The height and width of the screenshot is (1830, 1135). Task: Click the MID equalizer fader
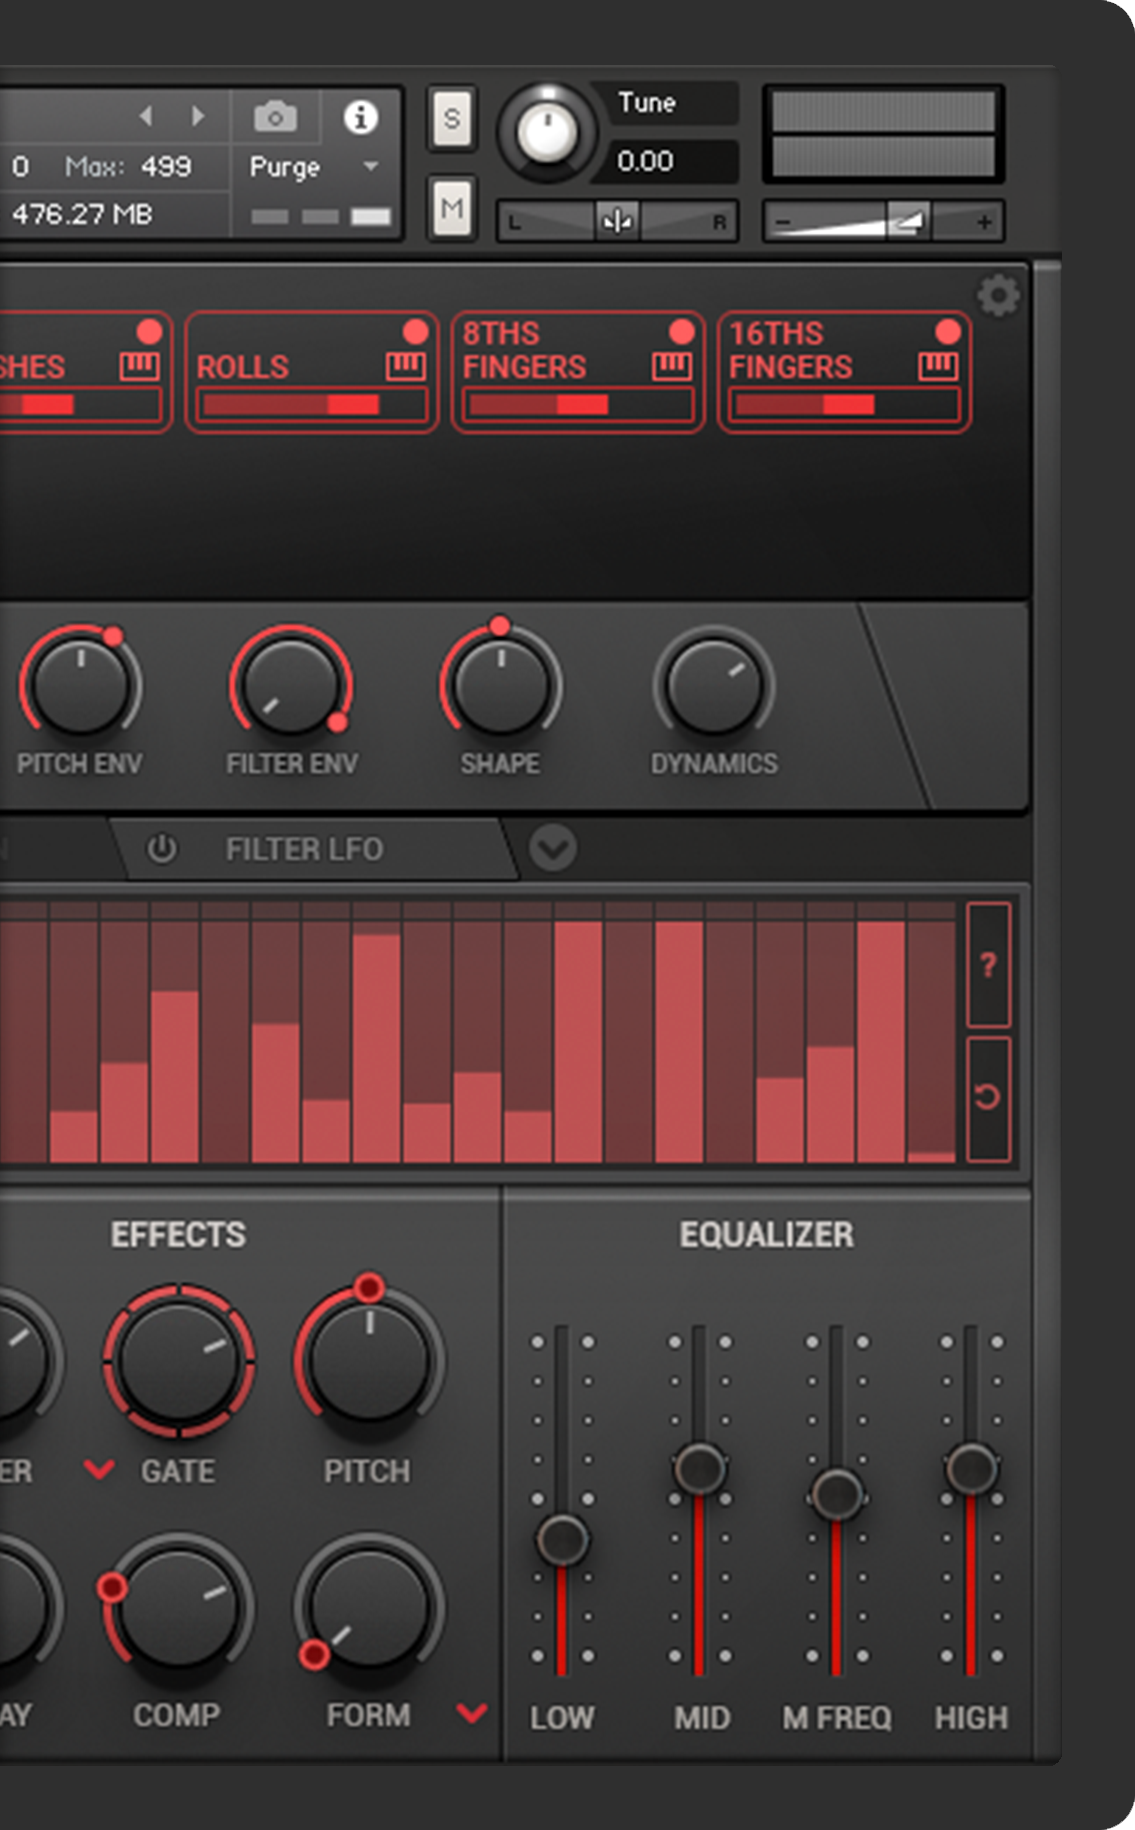coord(699,1468)
